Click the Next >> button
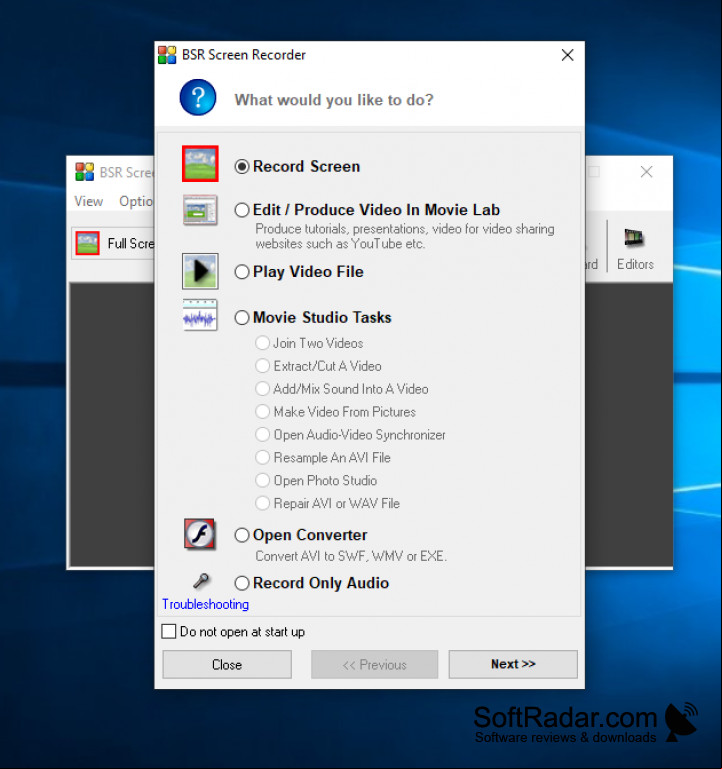The height and width of the screenshot is (769, 722). pos(513,664)
